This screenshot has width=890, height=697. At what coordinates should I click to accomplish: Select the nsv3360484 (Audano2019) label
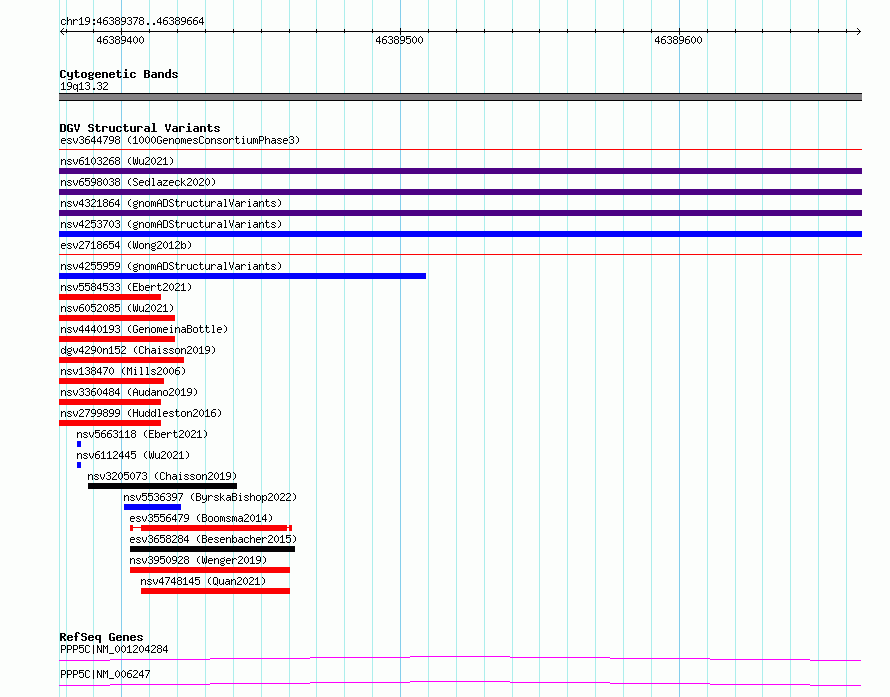[x=129, y=392]
